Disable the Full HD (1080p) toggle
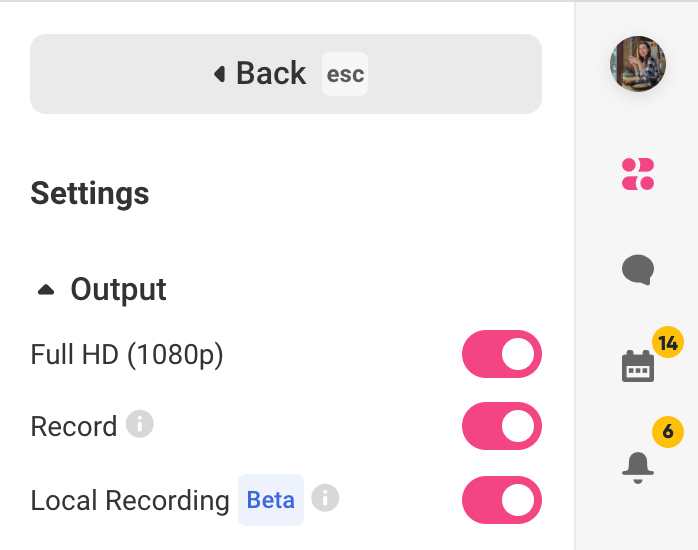 [502, 354]
